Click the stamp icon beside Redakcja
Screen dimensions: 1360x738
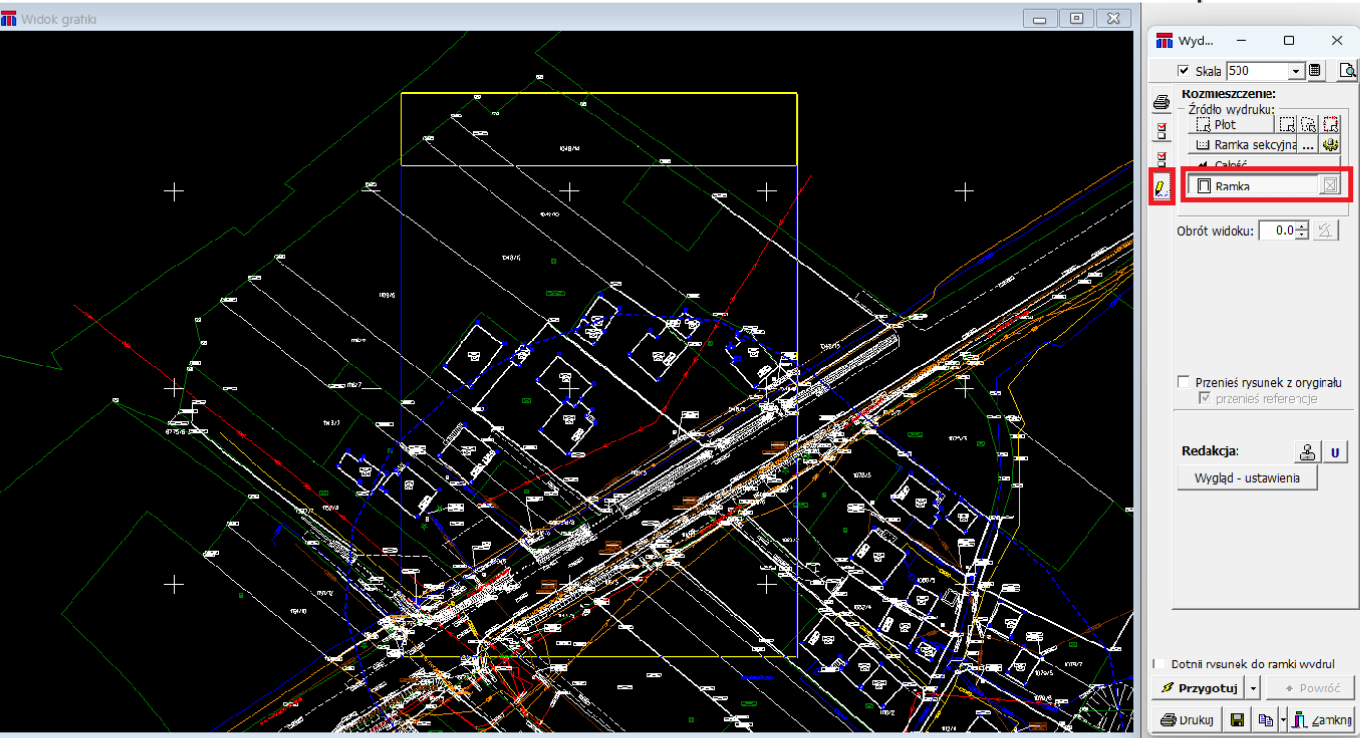click(x=1307, y=452)
